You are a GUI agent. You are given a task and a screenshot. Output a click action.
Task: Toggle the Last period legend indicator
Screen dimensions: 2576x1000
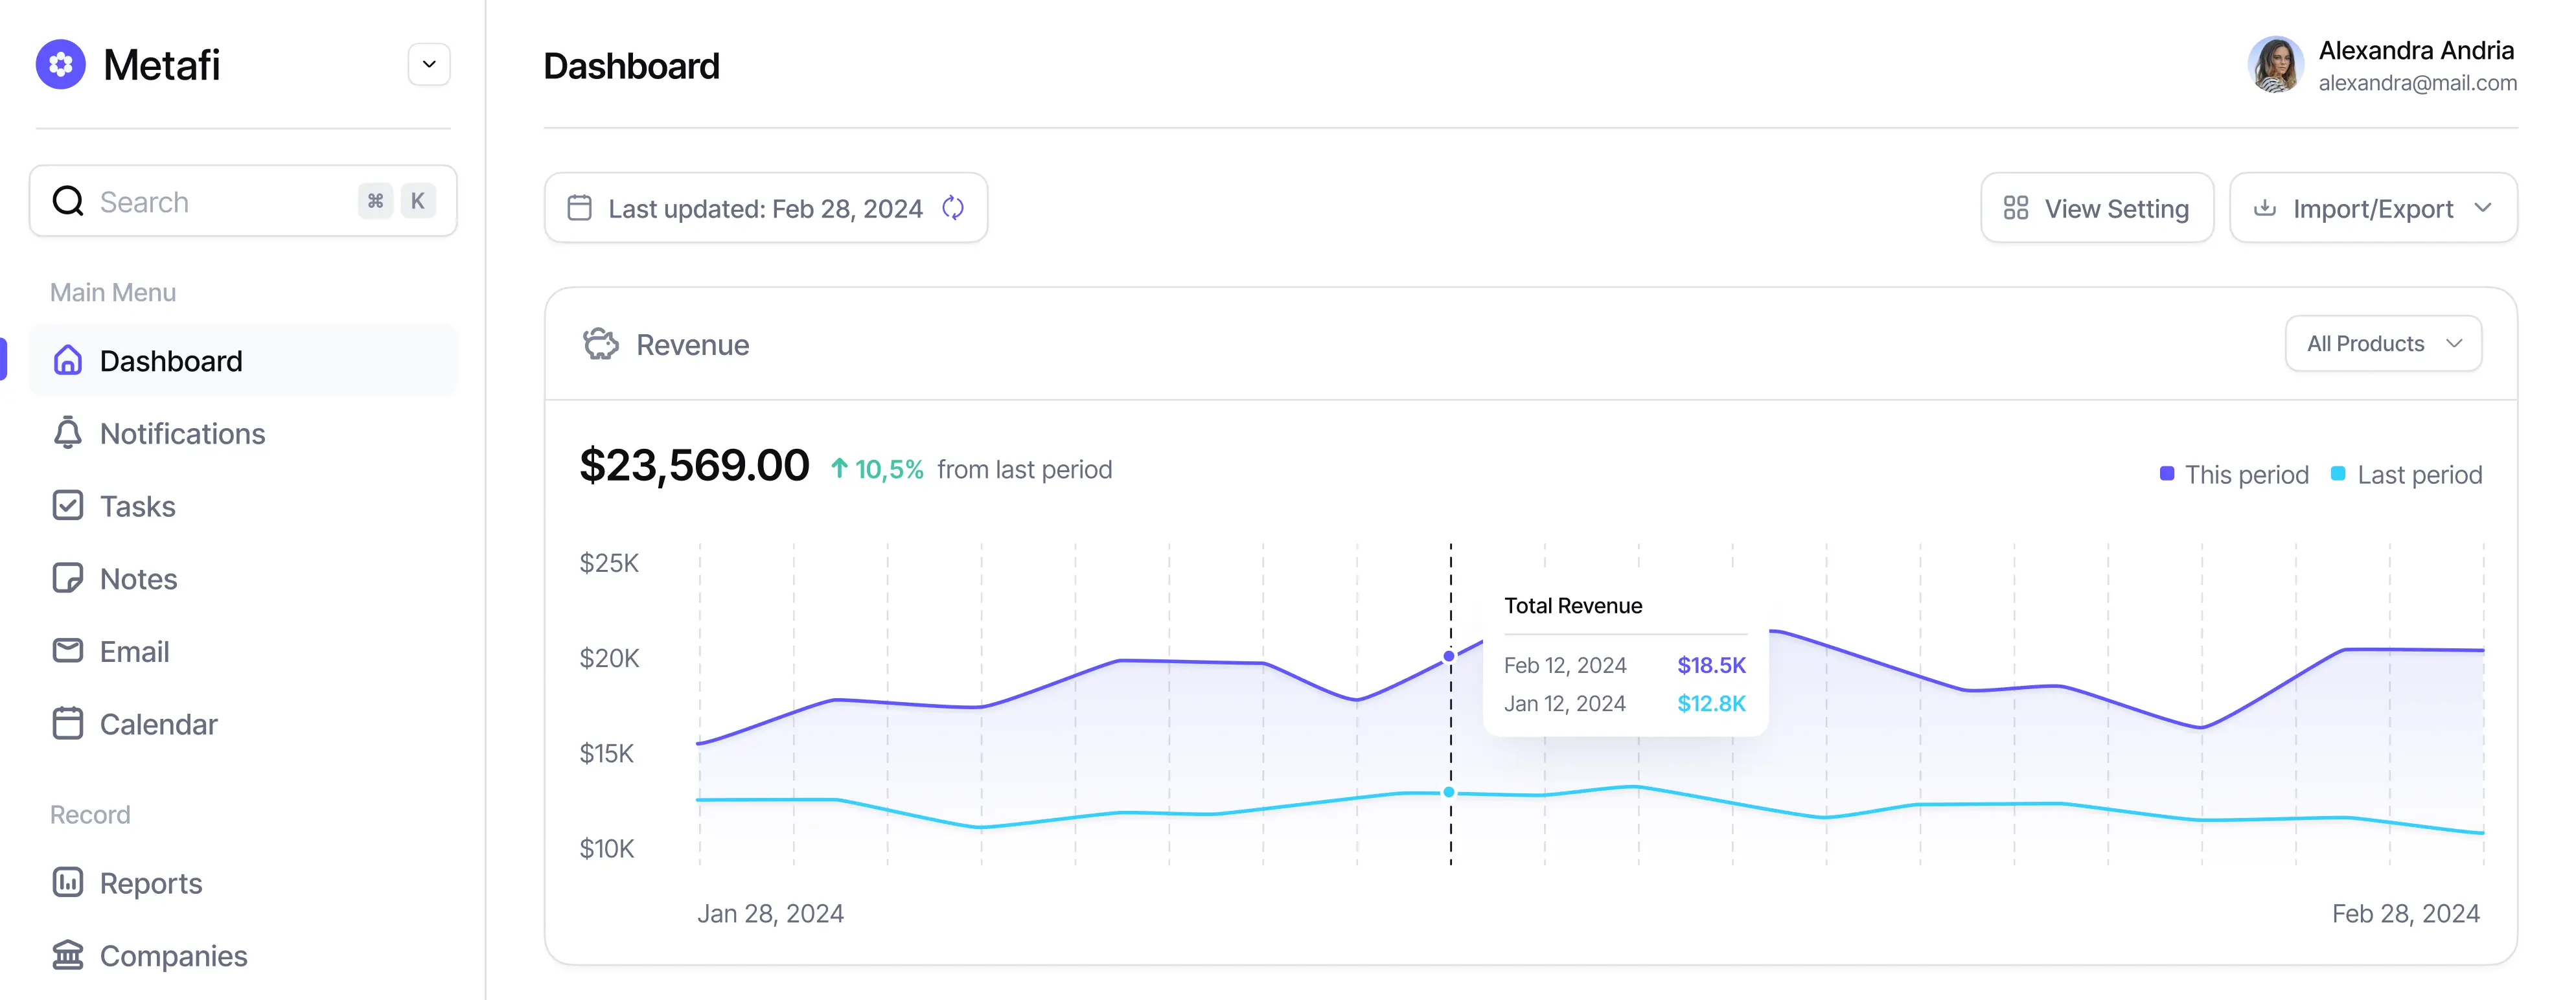[2338, 474]
